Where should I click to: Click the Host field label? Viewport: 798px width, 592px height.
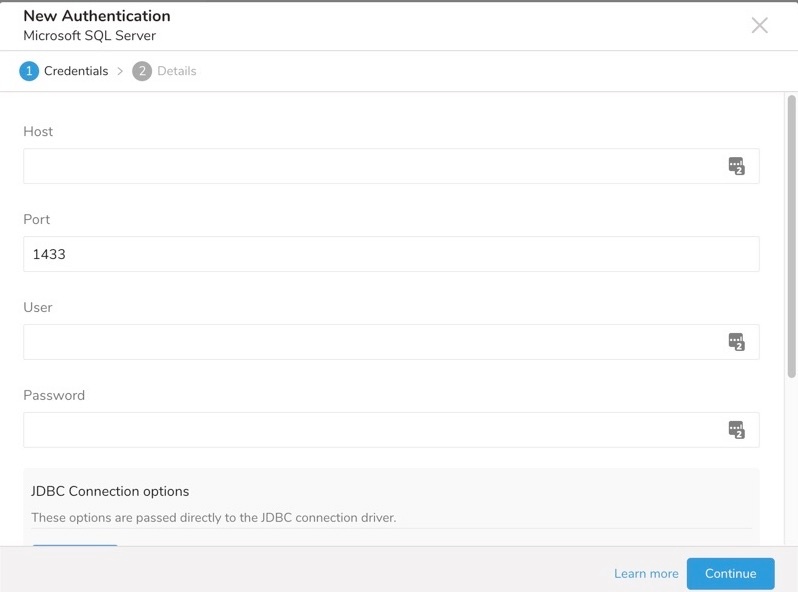(x=38, y=131)
